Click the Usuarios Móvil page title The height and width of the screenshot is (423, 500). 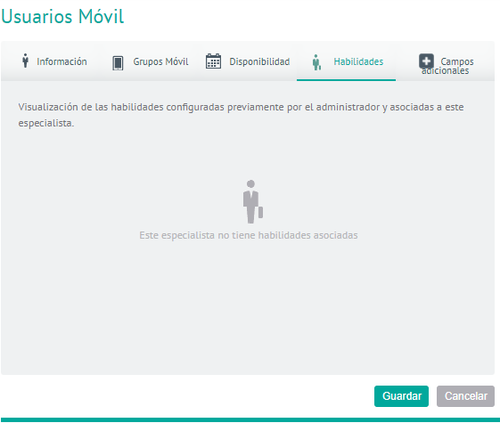(63, 16)
